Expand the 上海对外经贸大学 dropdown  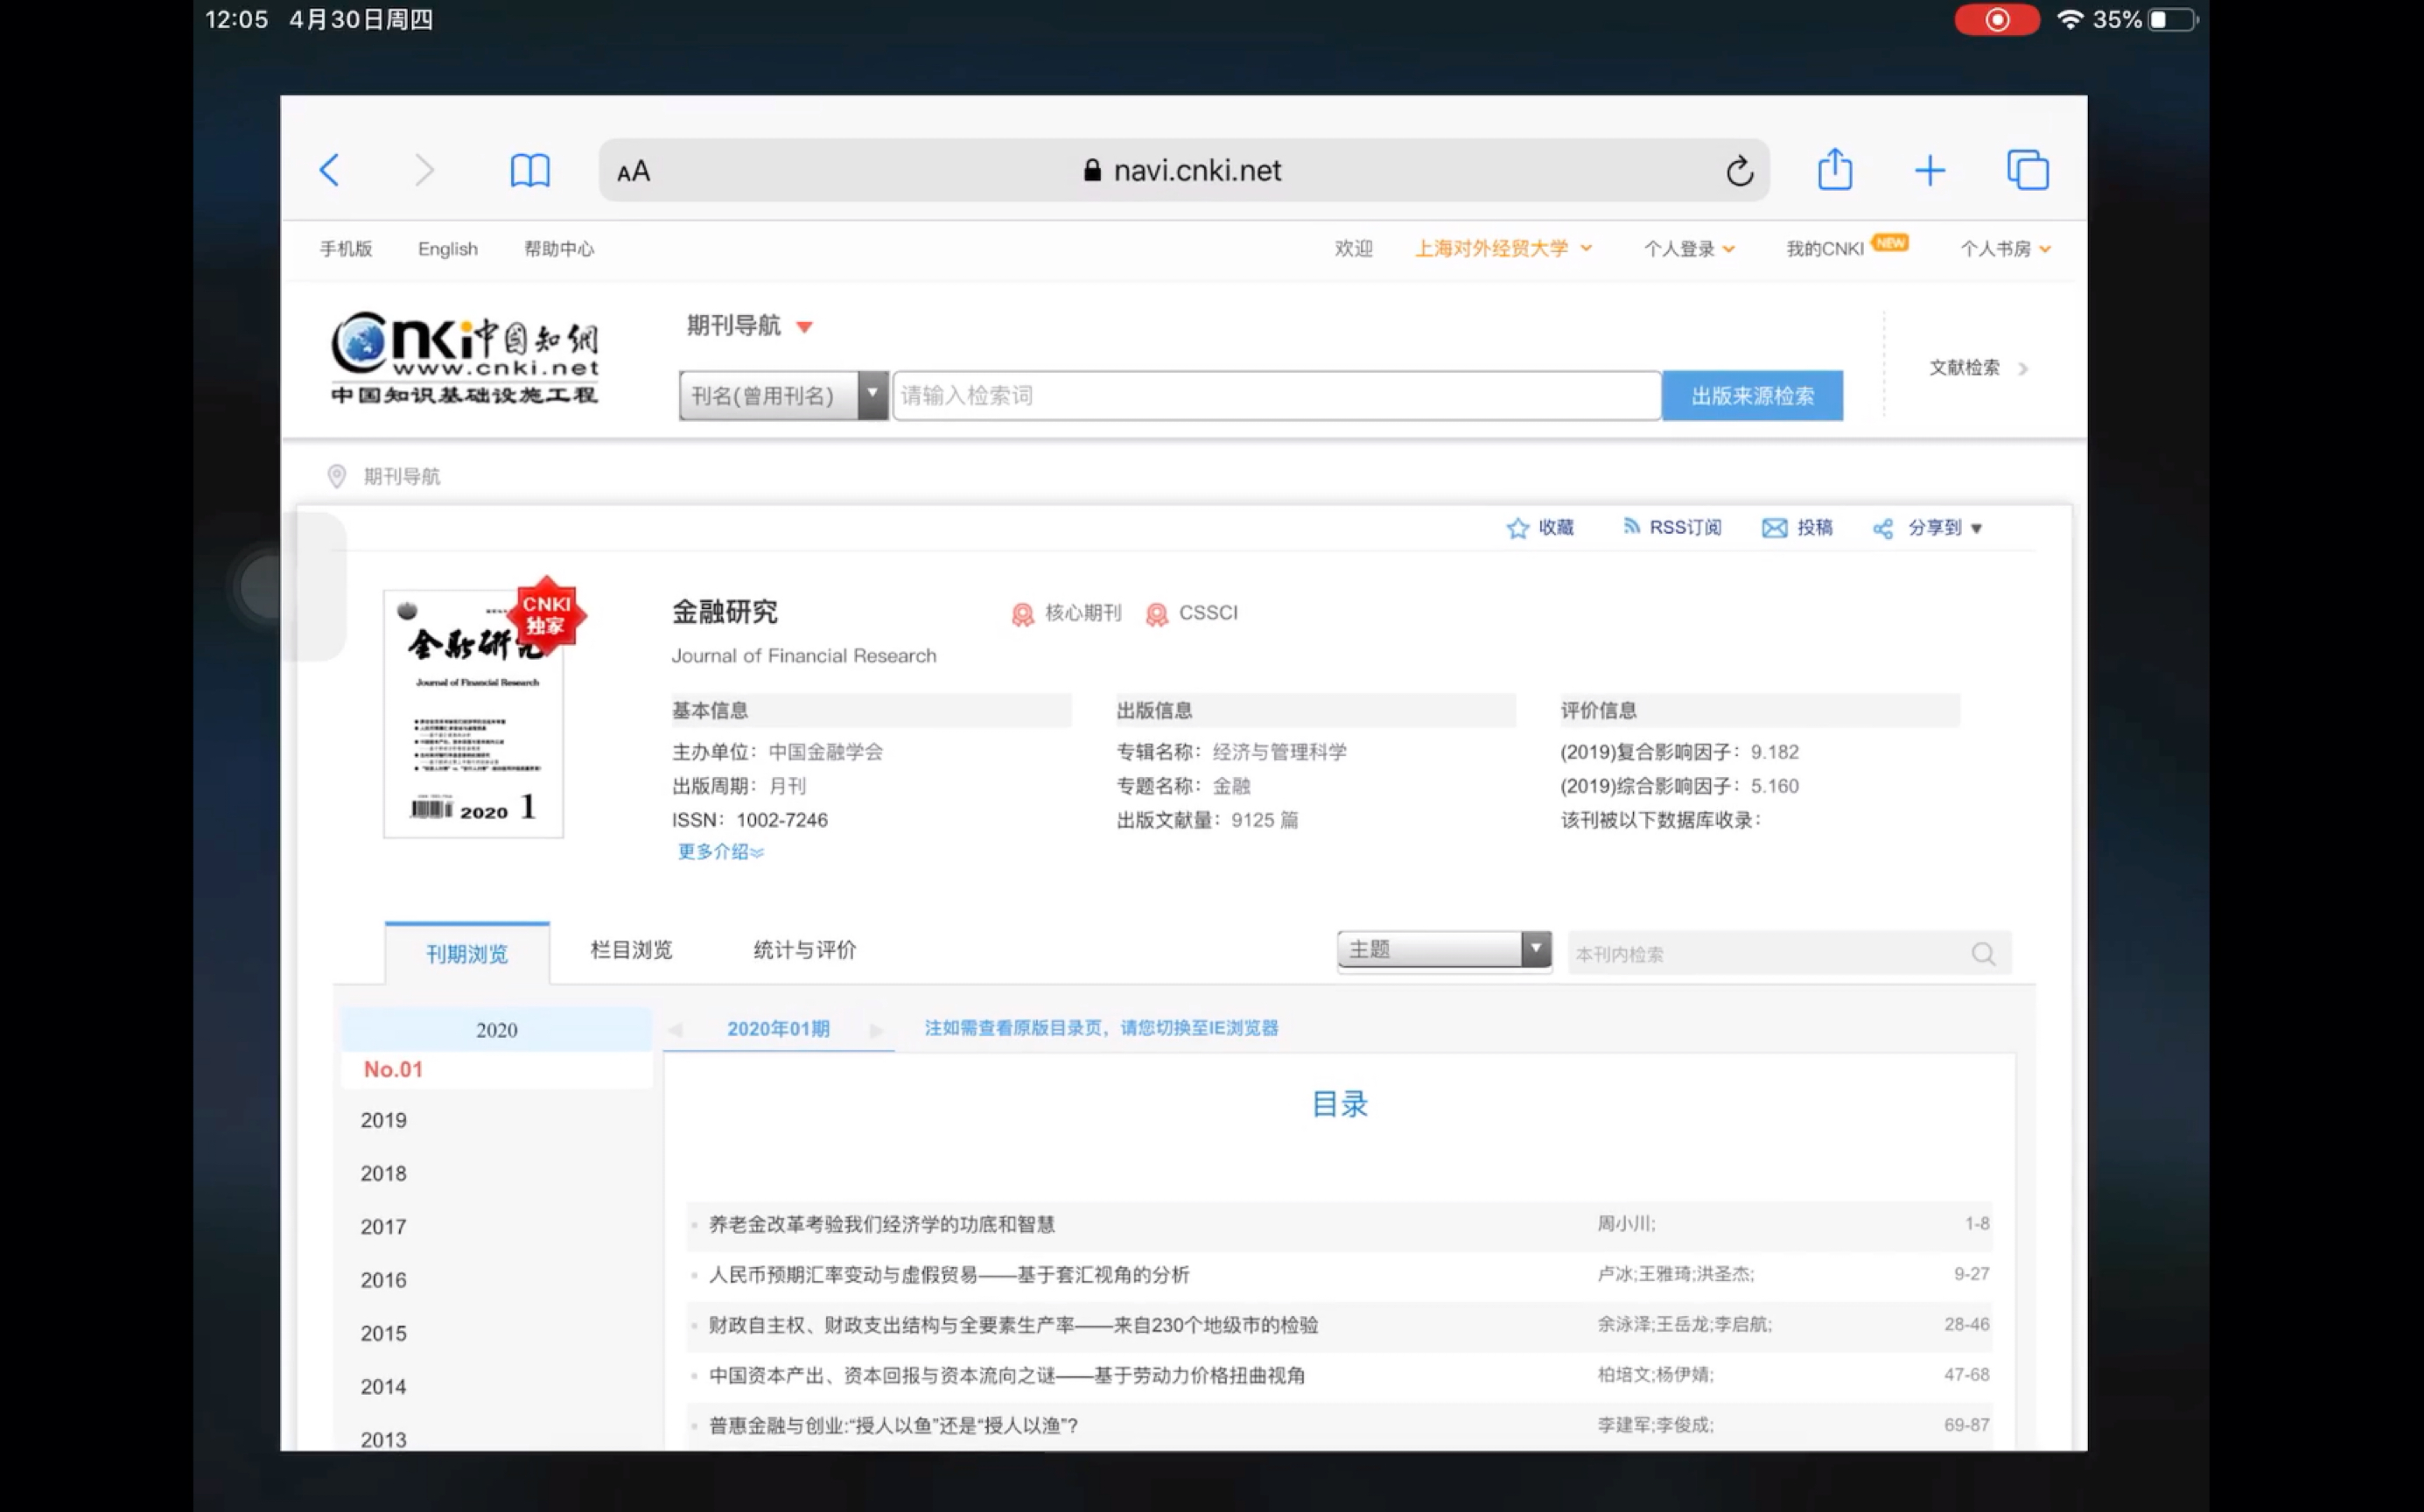[1503, 248]
